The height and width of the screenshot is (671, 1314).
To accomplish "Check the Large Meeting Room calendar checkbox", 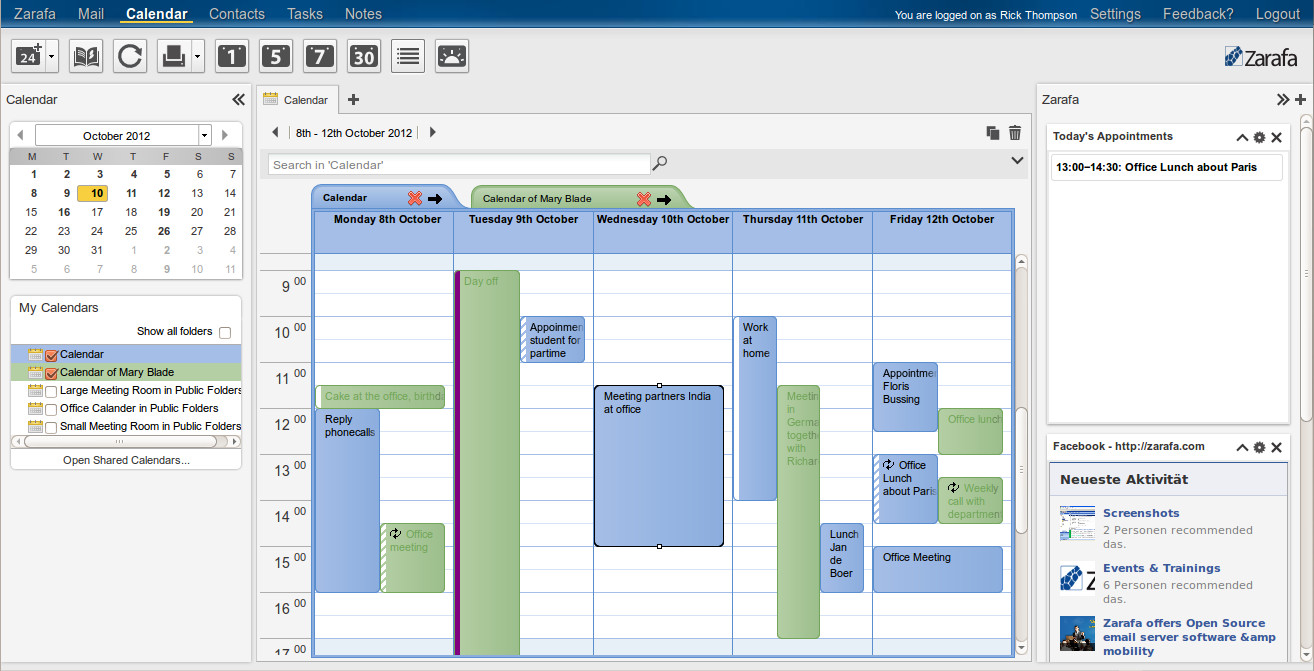I will [x=52, y=391].
